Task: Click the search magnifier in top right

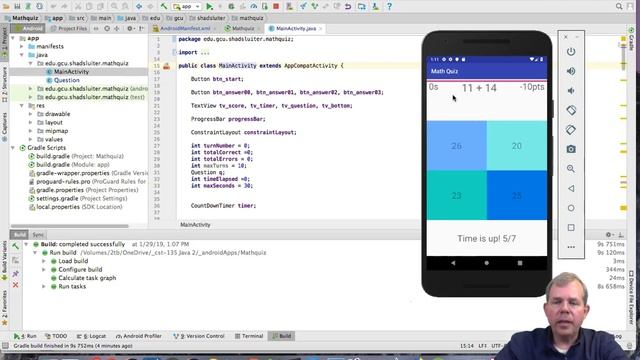Action: coord(619,7)
